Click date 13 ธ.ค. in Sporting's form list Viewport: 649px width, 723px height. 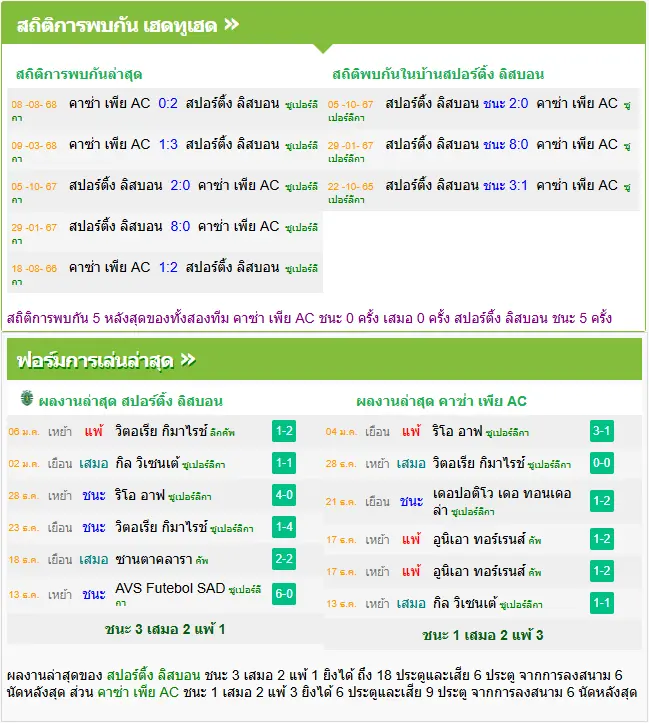[24, 595]
